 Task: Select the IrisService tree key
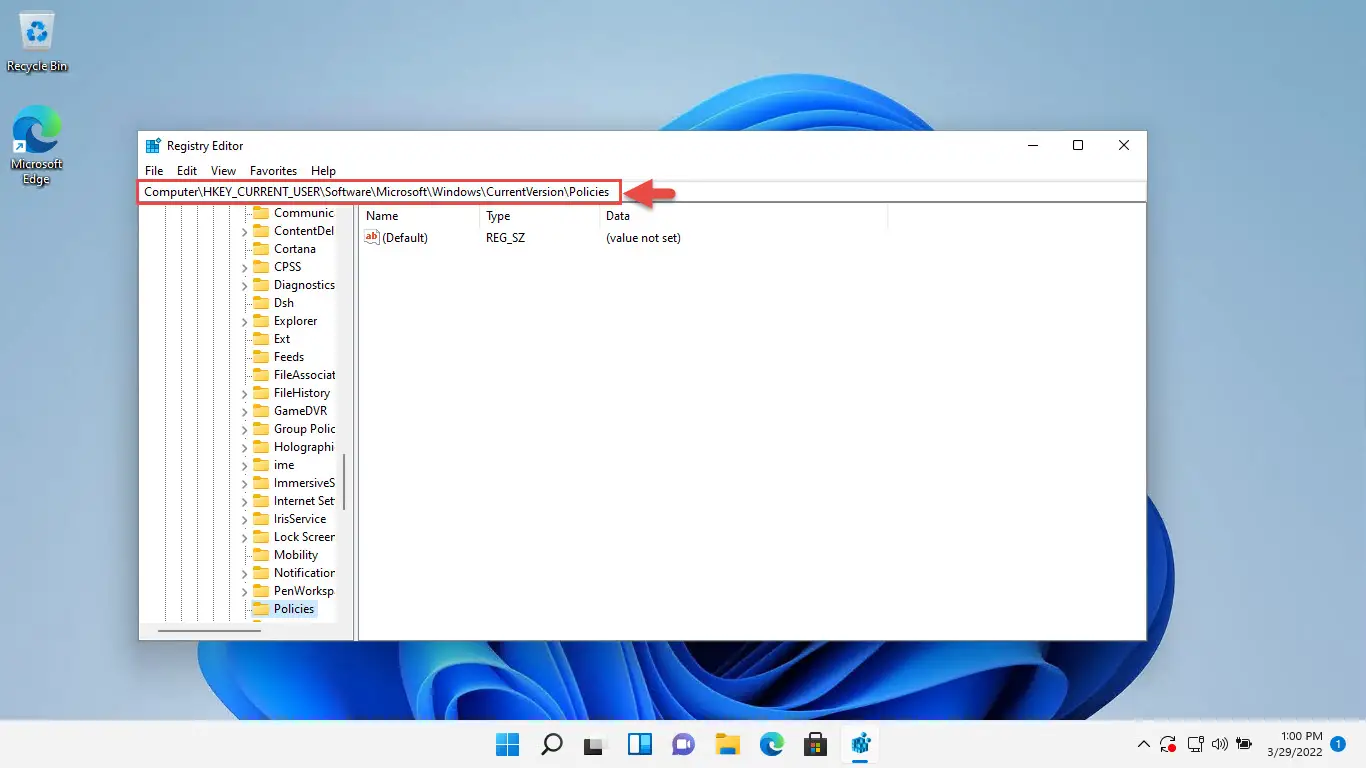coord(300,519)
